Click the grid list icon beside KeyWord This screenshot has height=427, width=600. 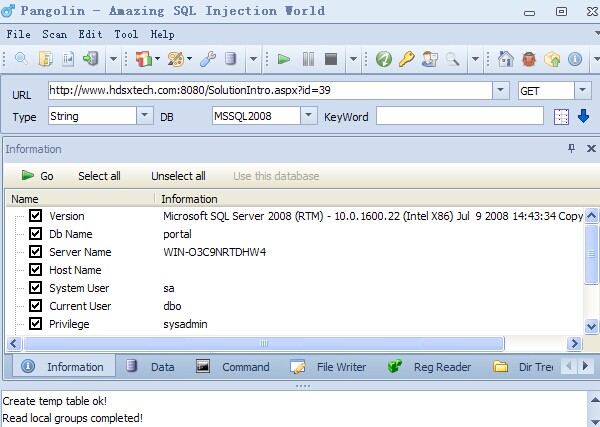click(x=561, y=117)
